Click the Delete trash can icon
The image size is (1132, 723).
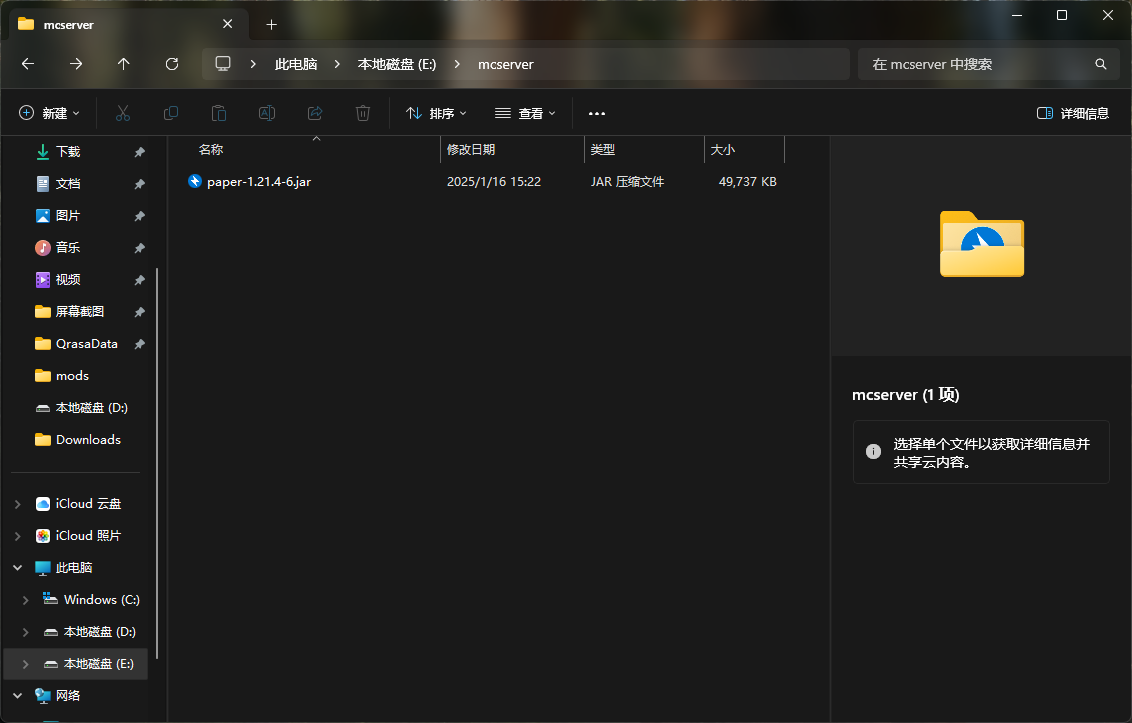click(363, 114)
